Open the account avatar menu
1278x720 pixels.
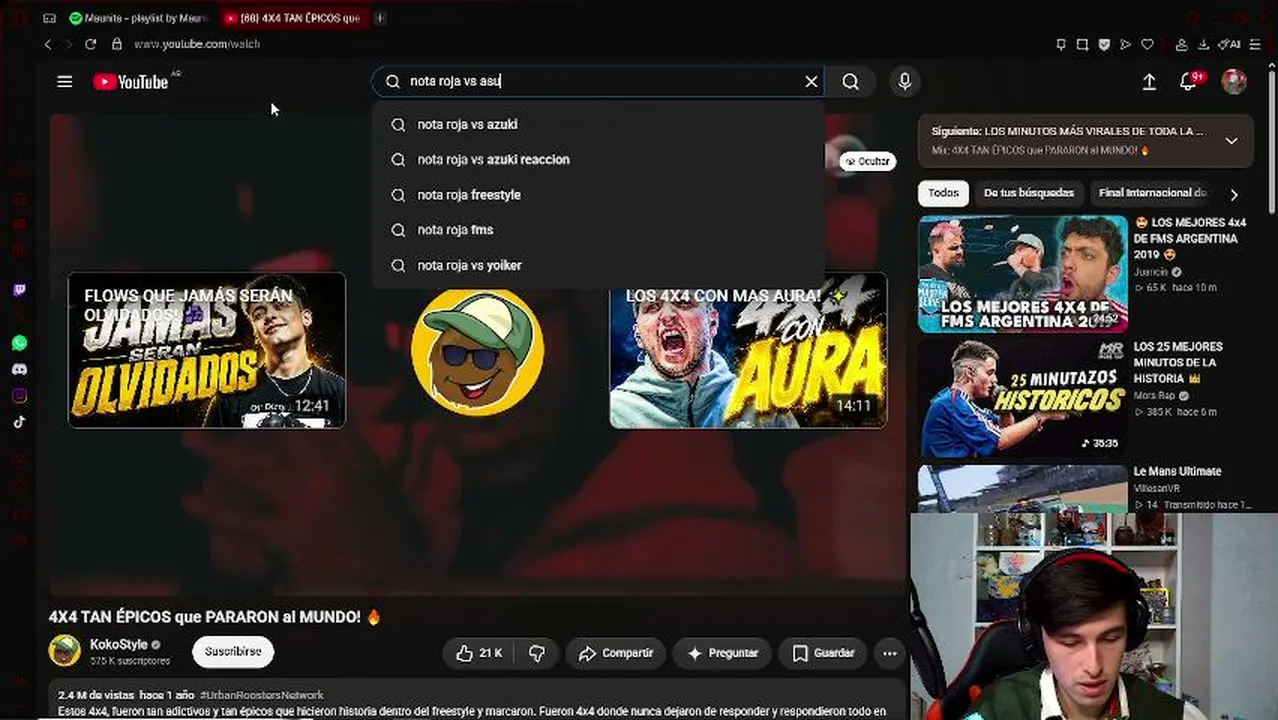click(x=1234, y=82)
